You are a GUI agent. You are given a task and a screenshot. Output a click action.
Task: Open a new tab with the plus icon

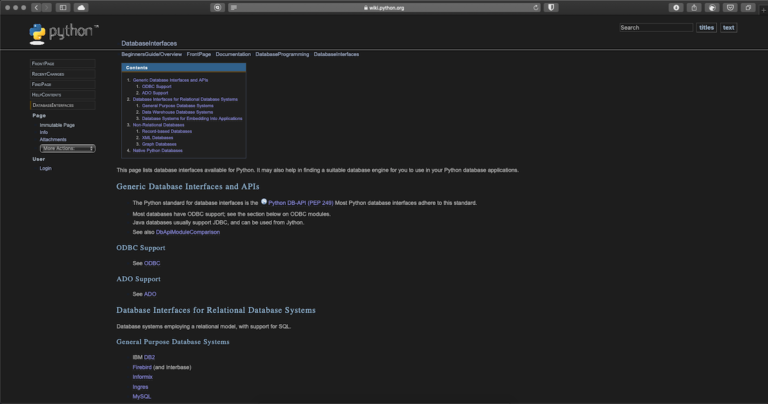(x=764, y=8)
